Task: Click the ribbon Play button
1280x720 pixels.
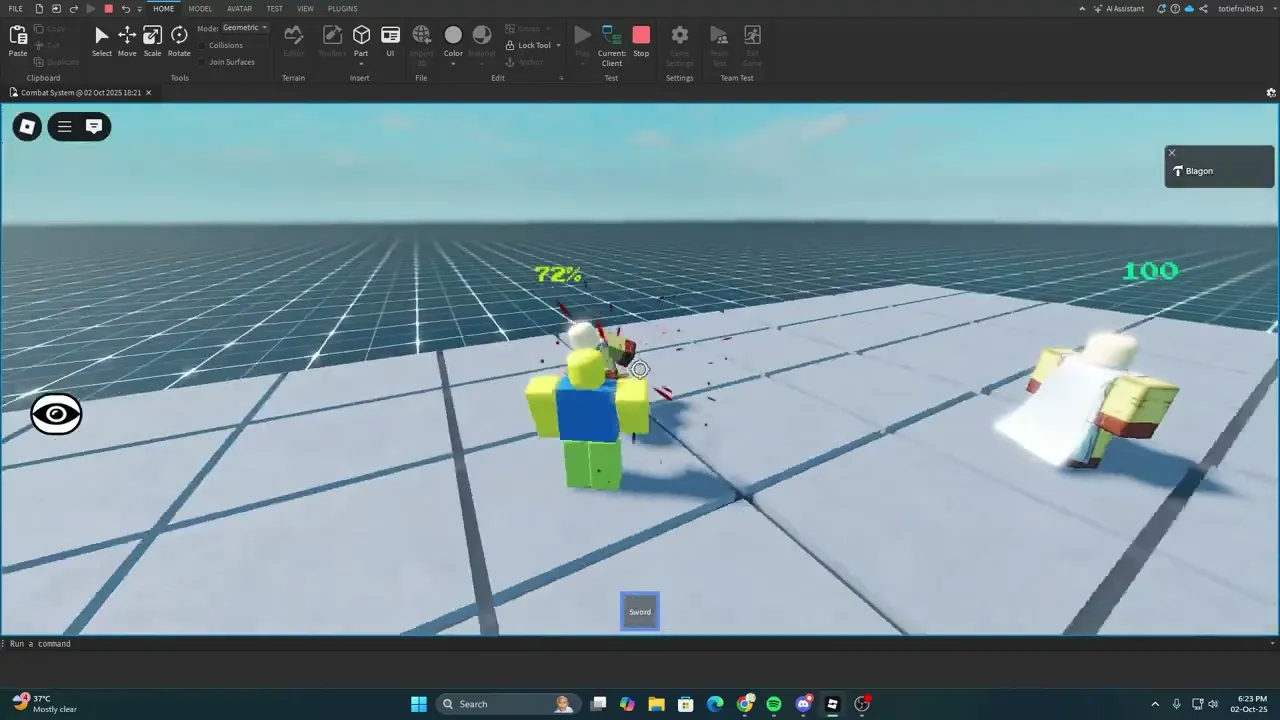Action: (582, 41)
